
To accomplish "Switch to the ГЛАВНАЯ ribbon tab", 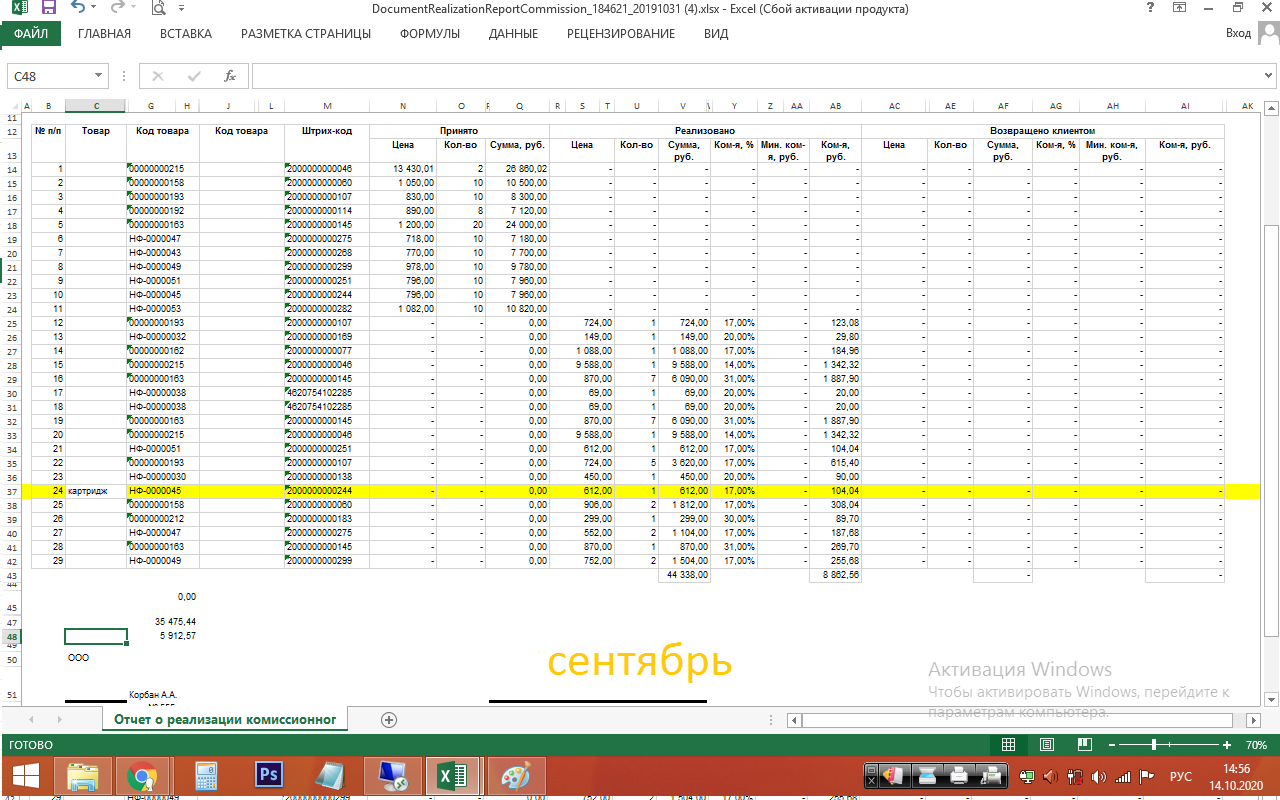I will coord(104,33).
